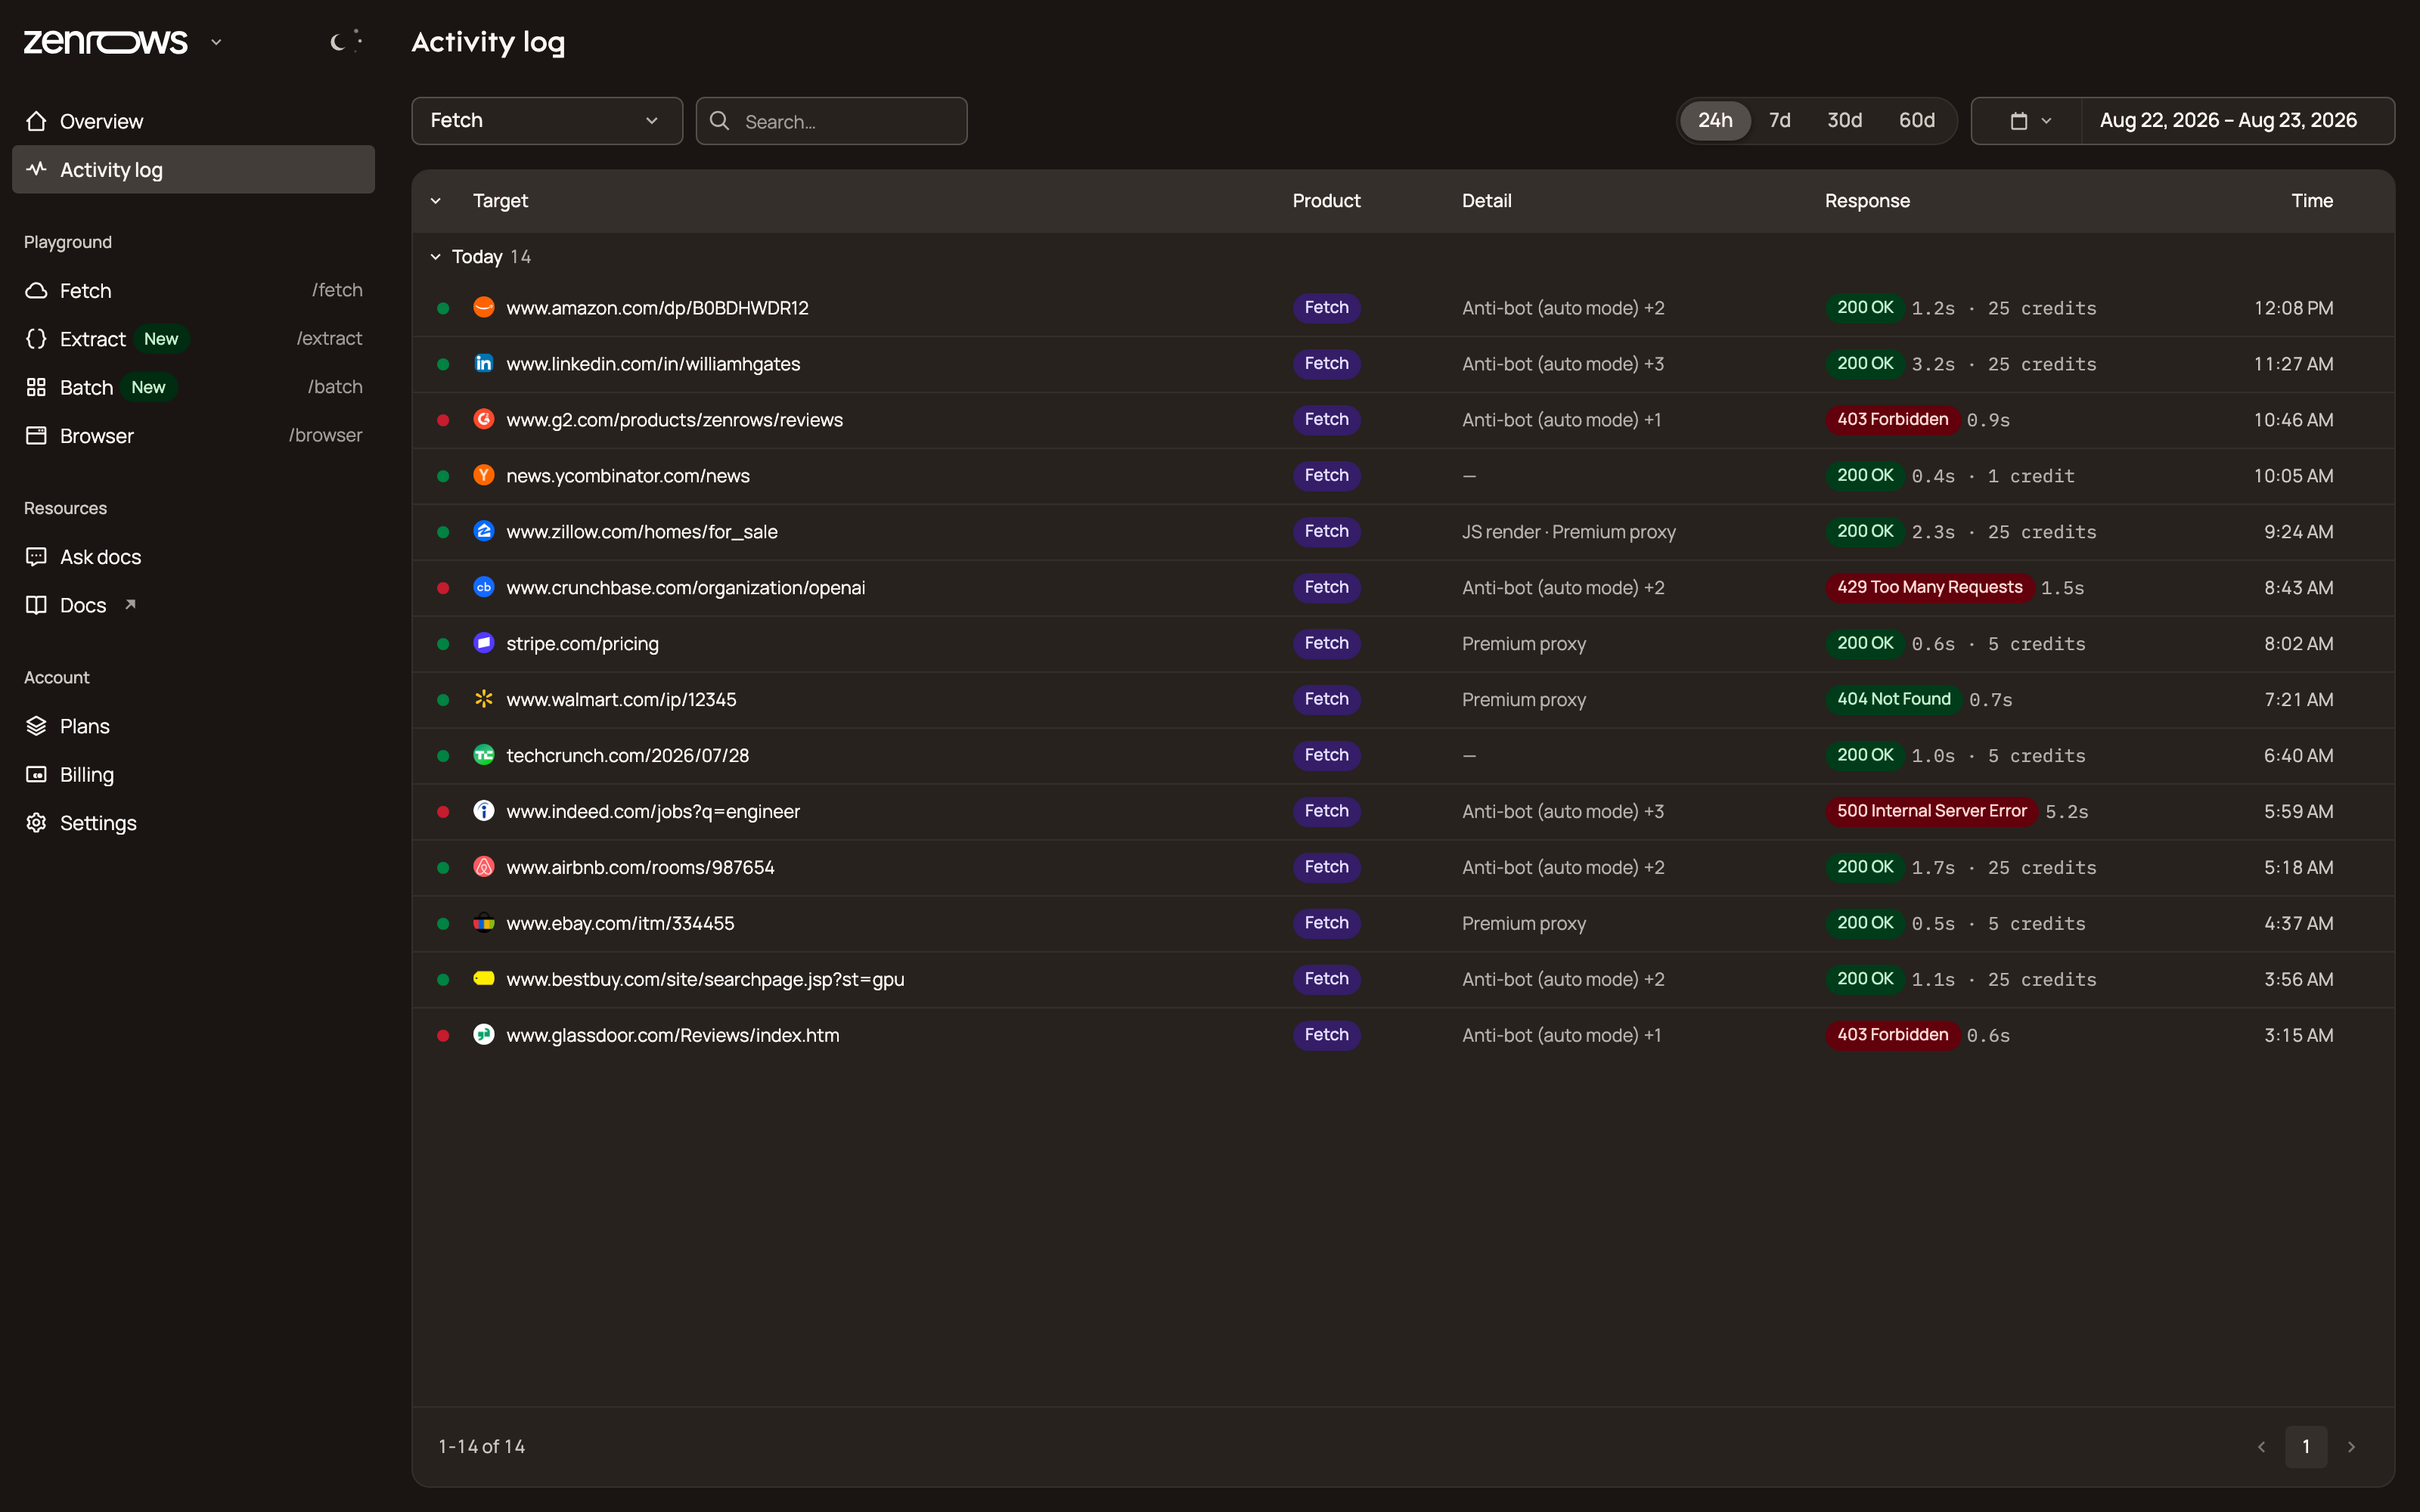Open the Docs book icon

[x=37, y=604]
